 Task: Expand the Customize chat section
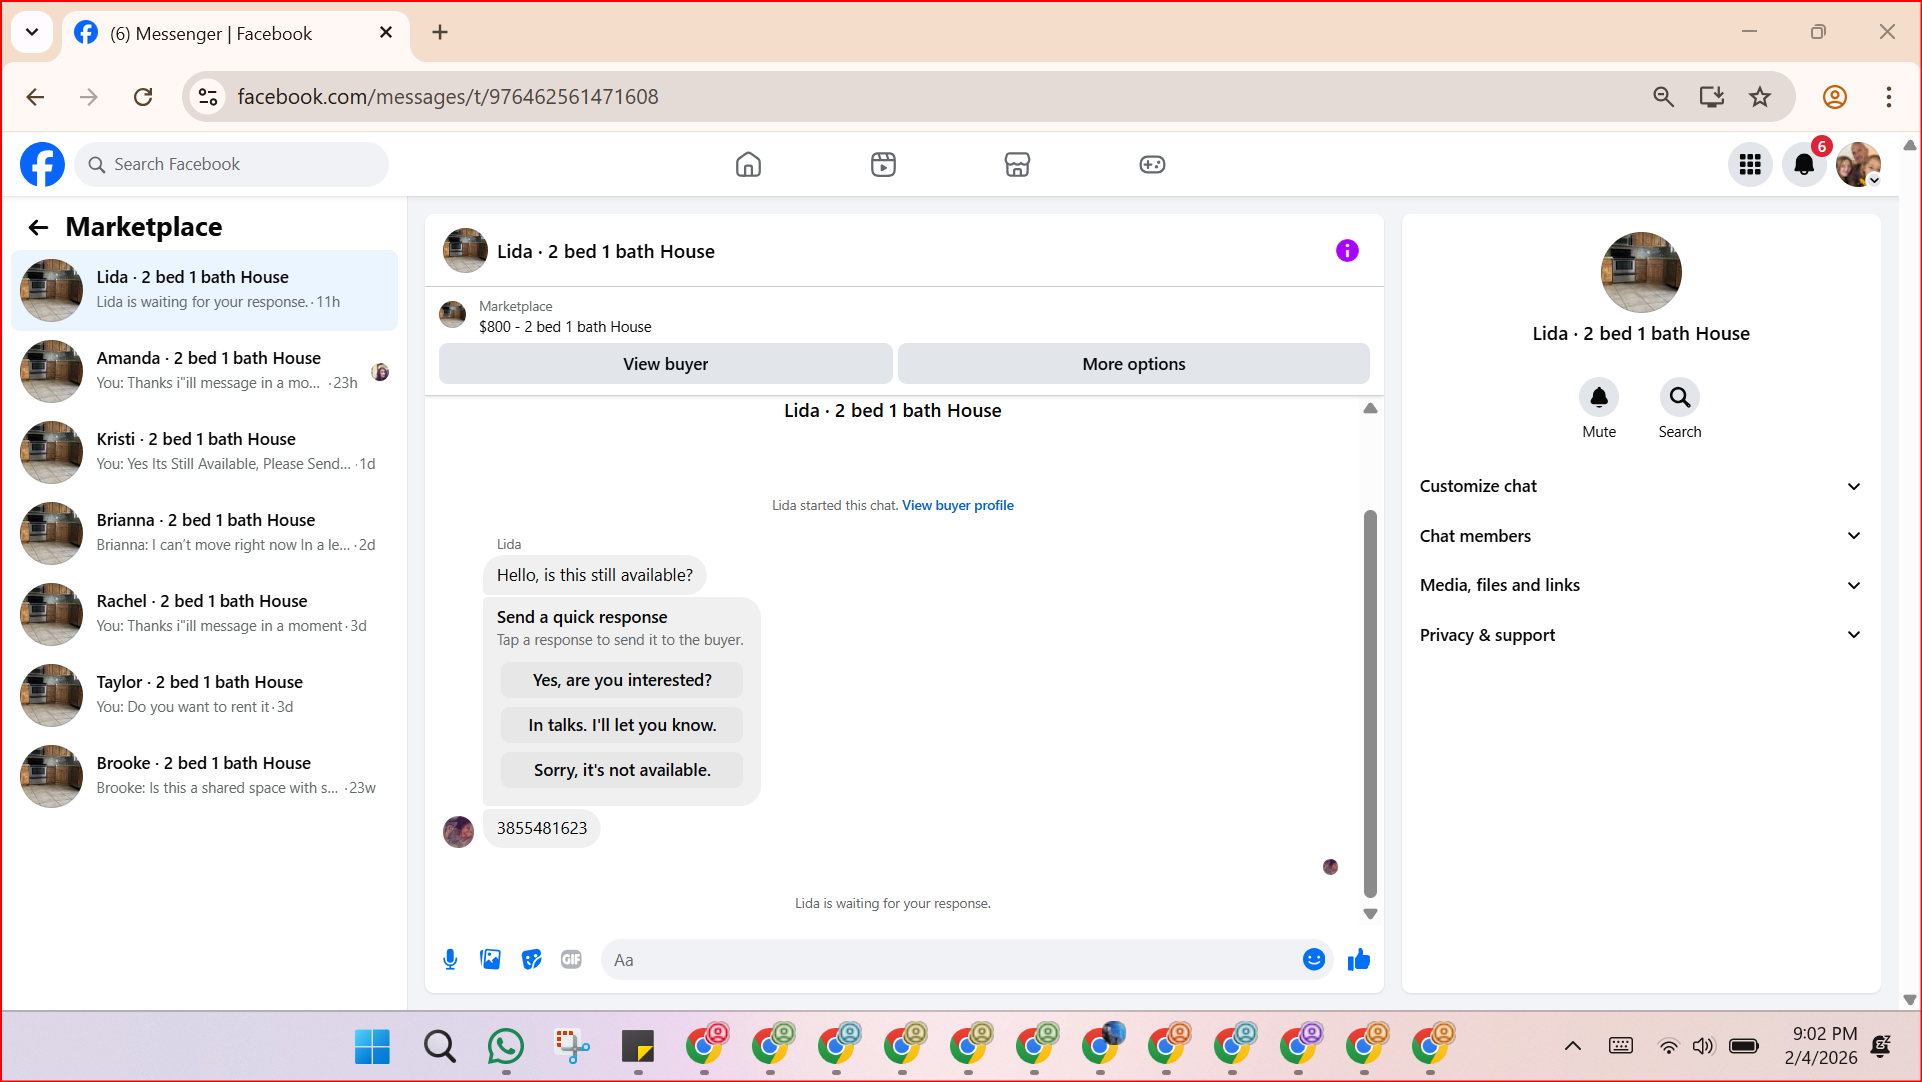pos(1640,486)
